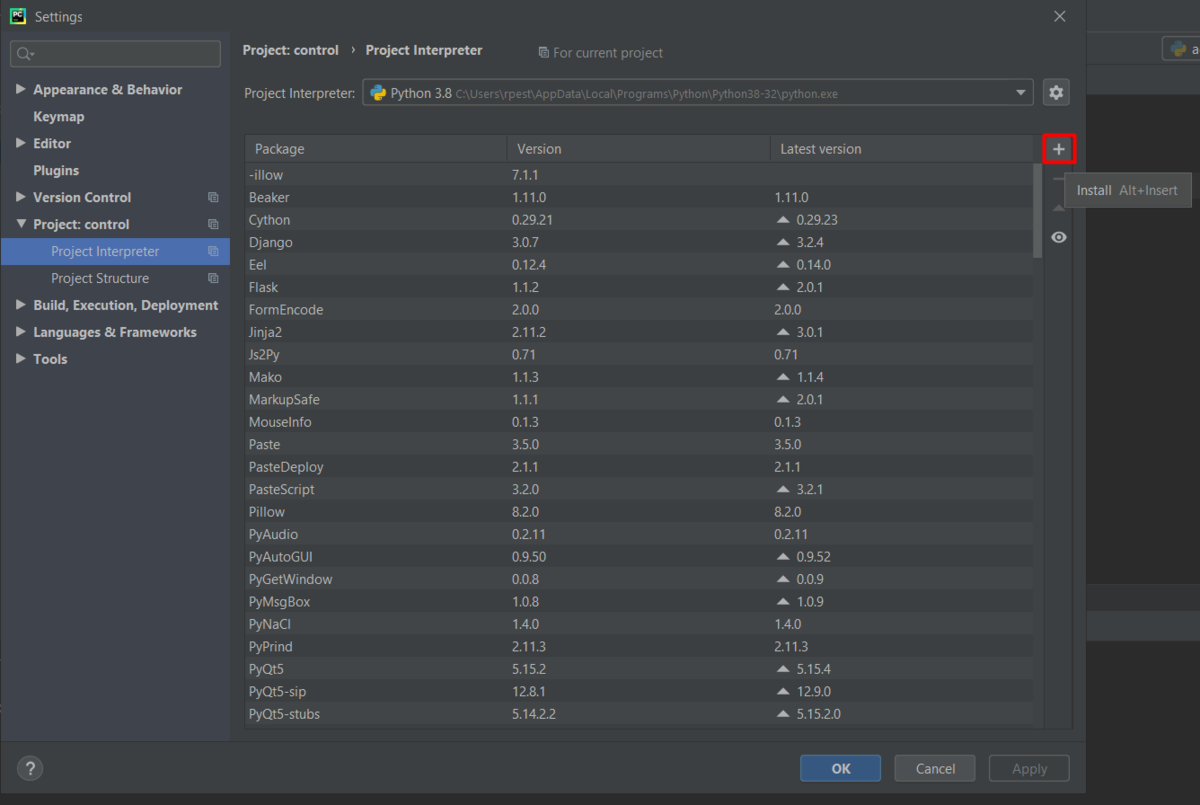Expand the Languages & Frameworks section
The height and width of the screenshot is (805, 1200).
pyautogui.click(x=21, y=332)
